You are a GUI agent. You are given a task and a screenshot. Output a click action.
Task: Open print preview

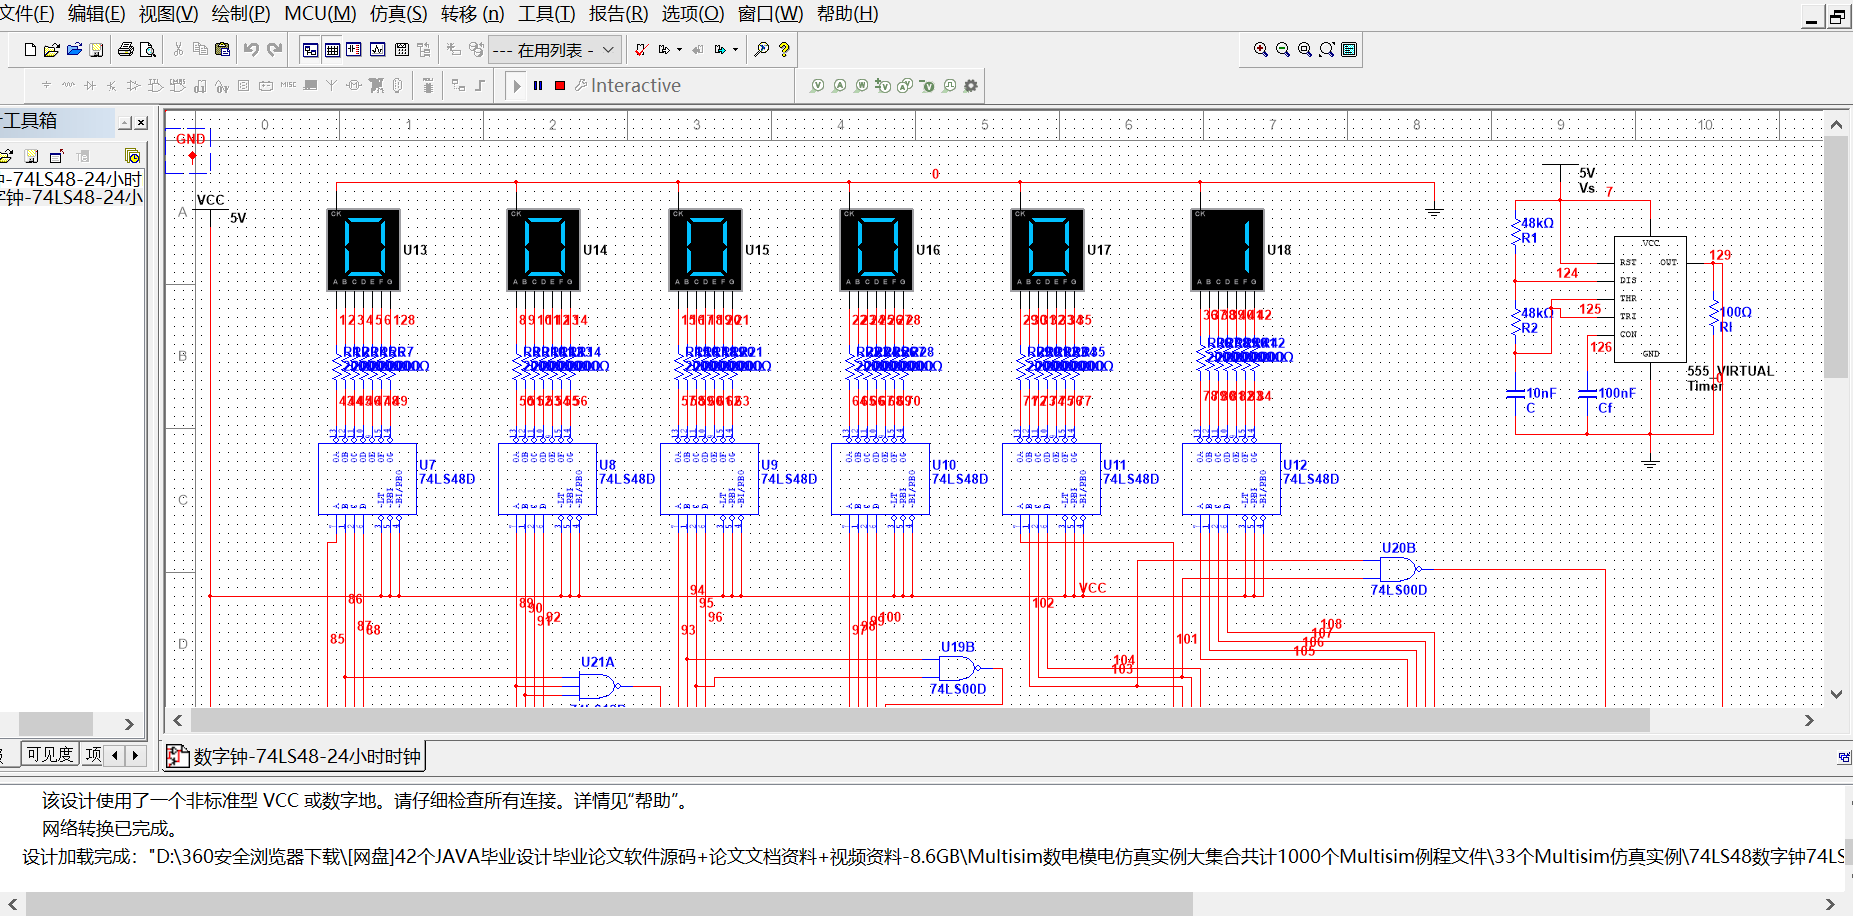pos(148,49)
